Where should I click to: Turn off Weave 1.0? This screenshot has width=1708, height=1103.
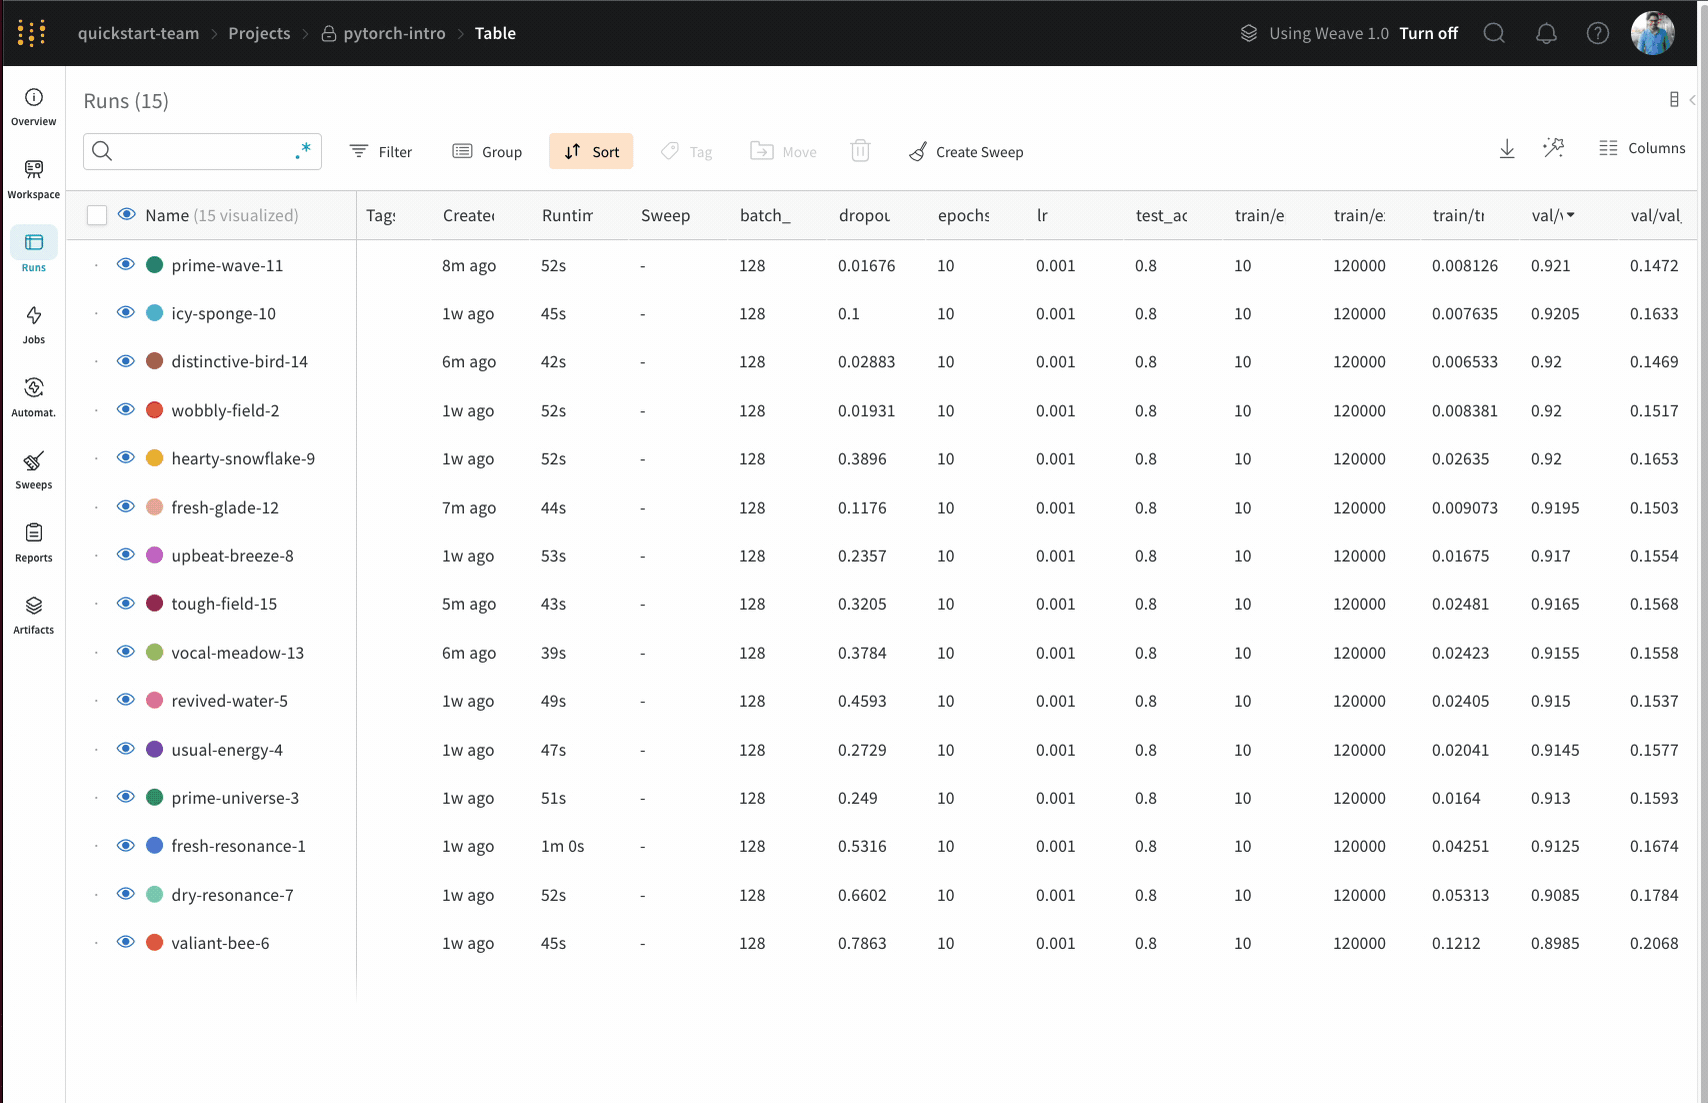click(x=1428, y=33)
